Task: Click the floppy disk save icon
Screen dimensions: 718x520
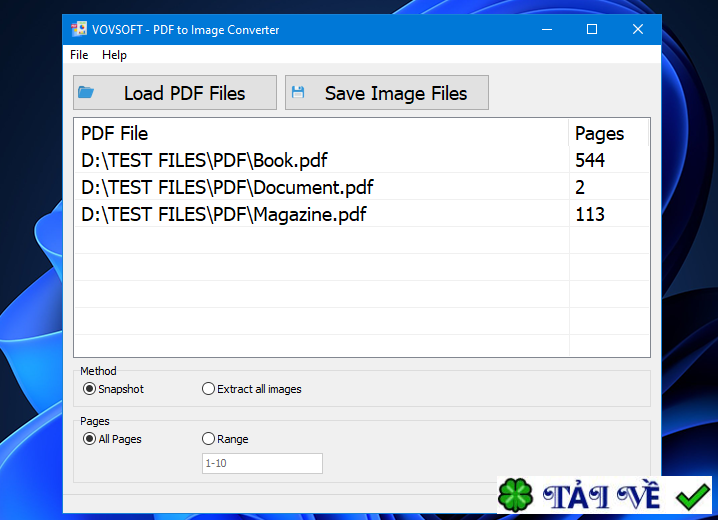Action: (298, 93)
